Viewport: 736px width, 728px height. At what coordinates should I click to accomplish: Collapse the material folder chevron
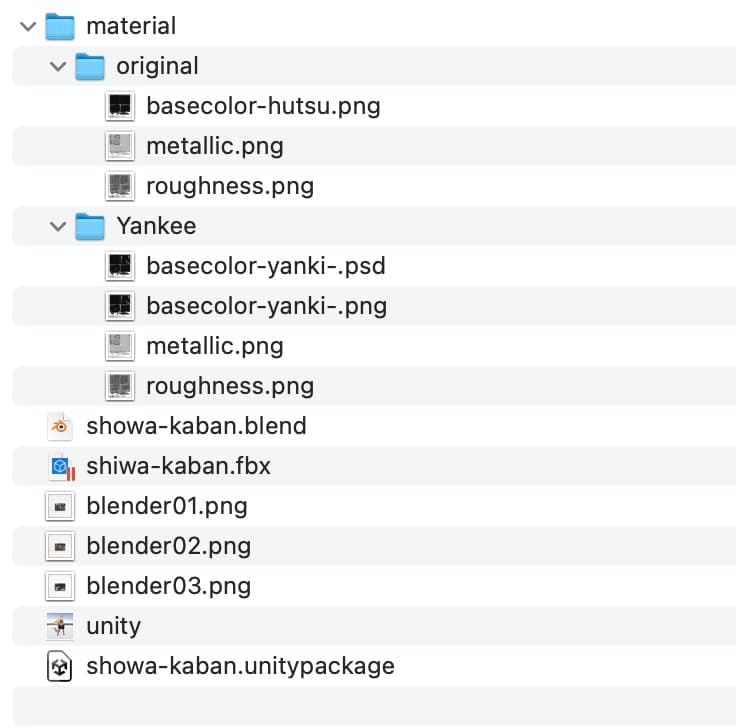(x=27, y=26)
